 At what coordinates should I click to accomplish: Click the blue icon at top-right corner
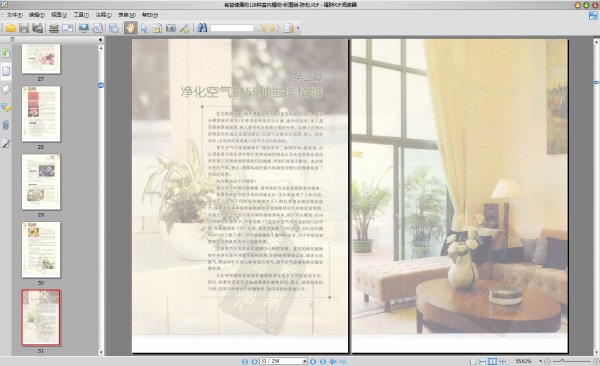(x=593, y=16)
